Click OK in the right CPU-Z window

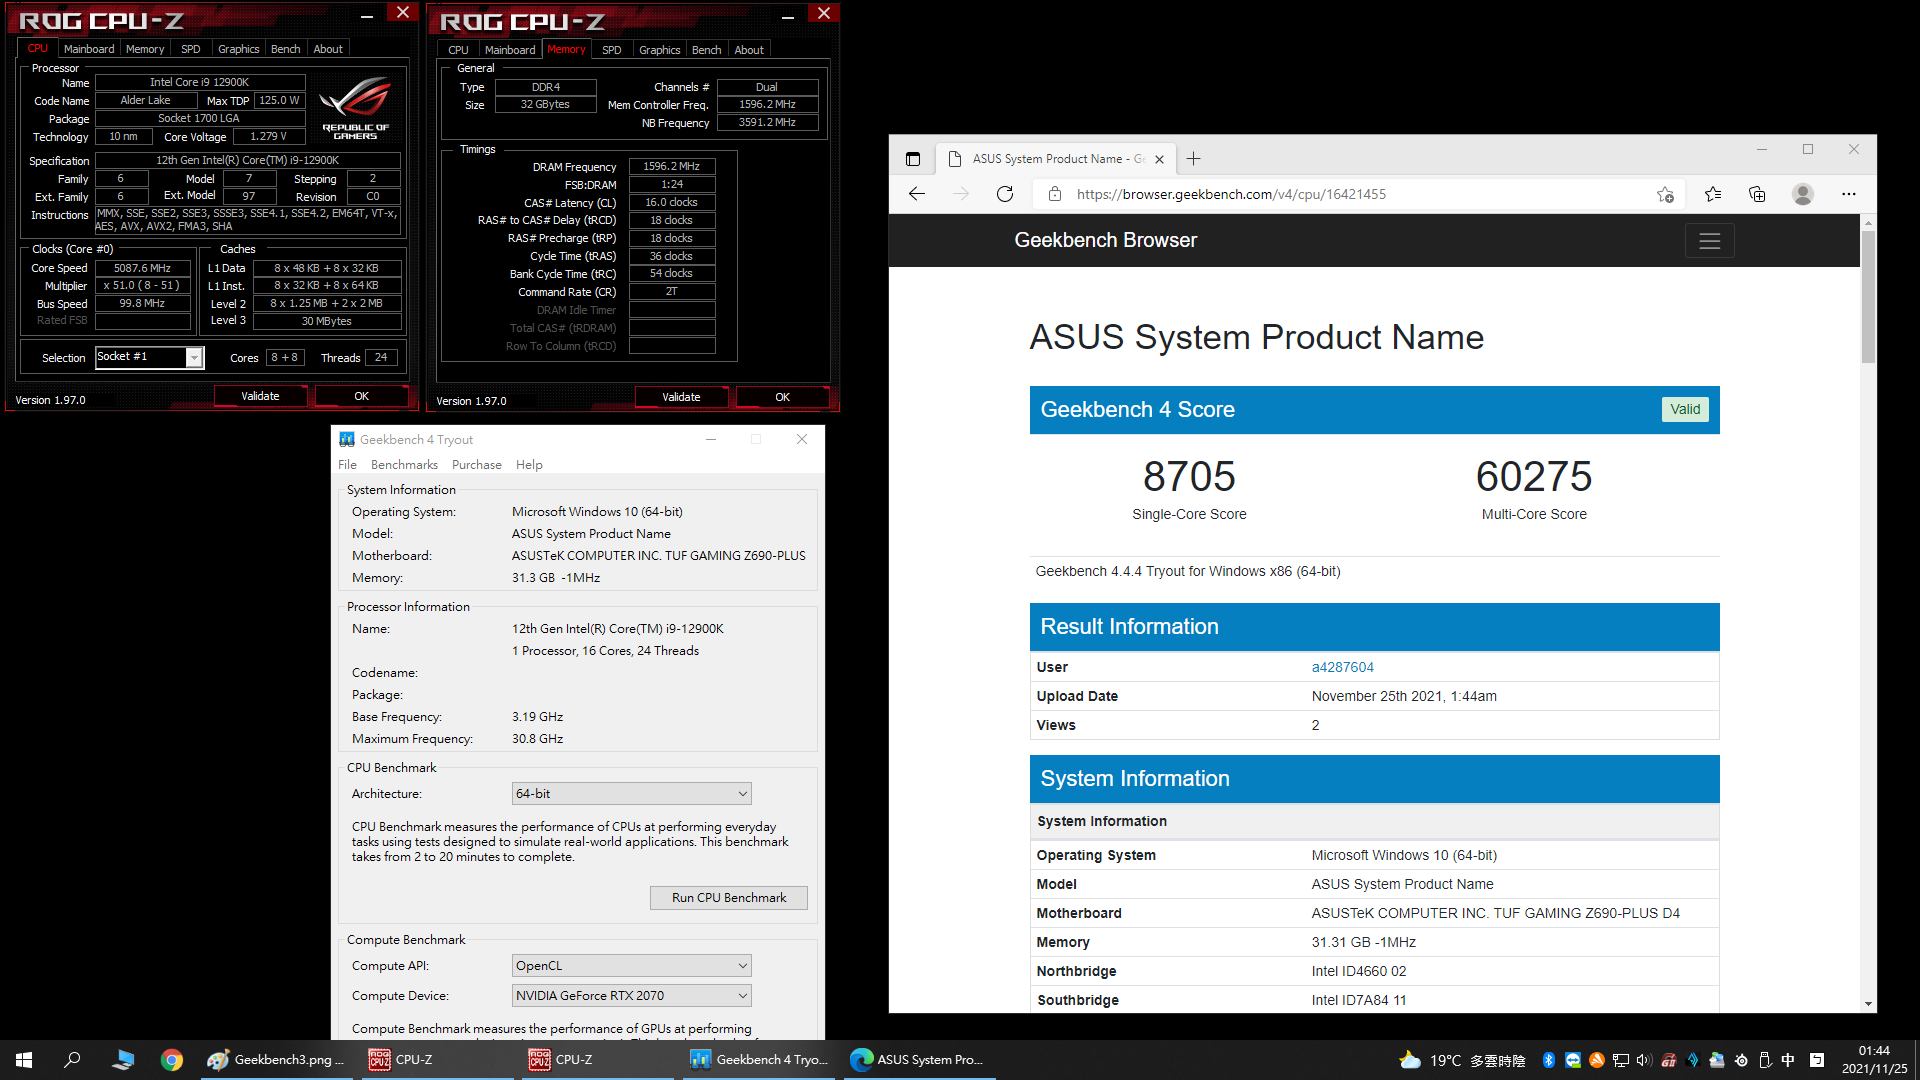[783, 397]
